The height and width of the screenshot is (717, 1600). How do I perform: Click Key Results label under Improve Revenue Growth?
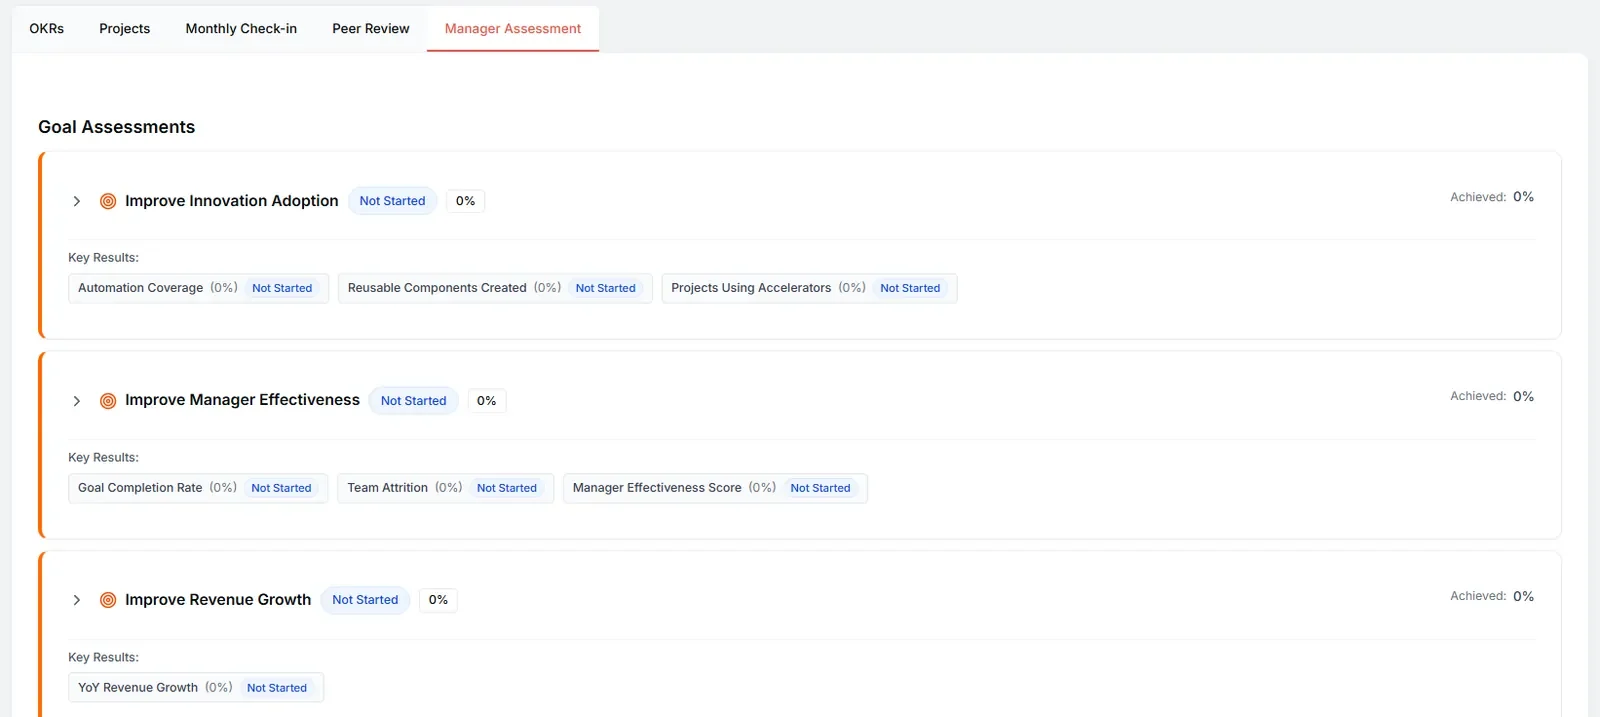point(103,657)
